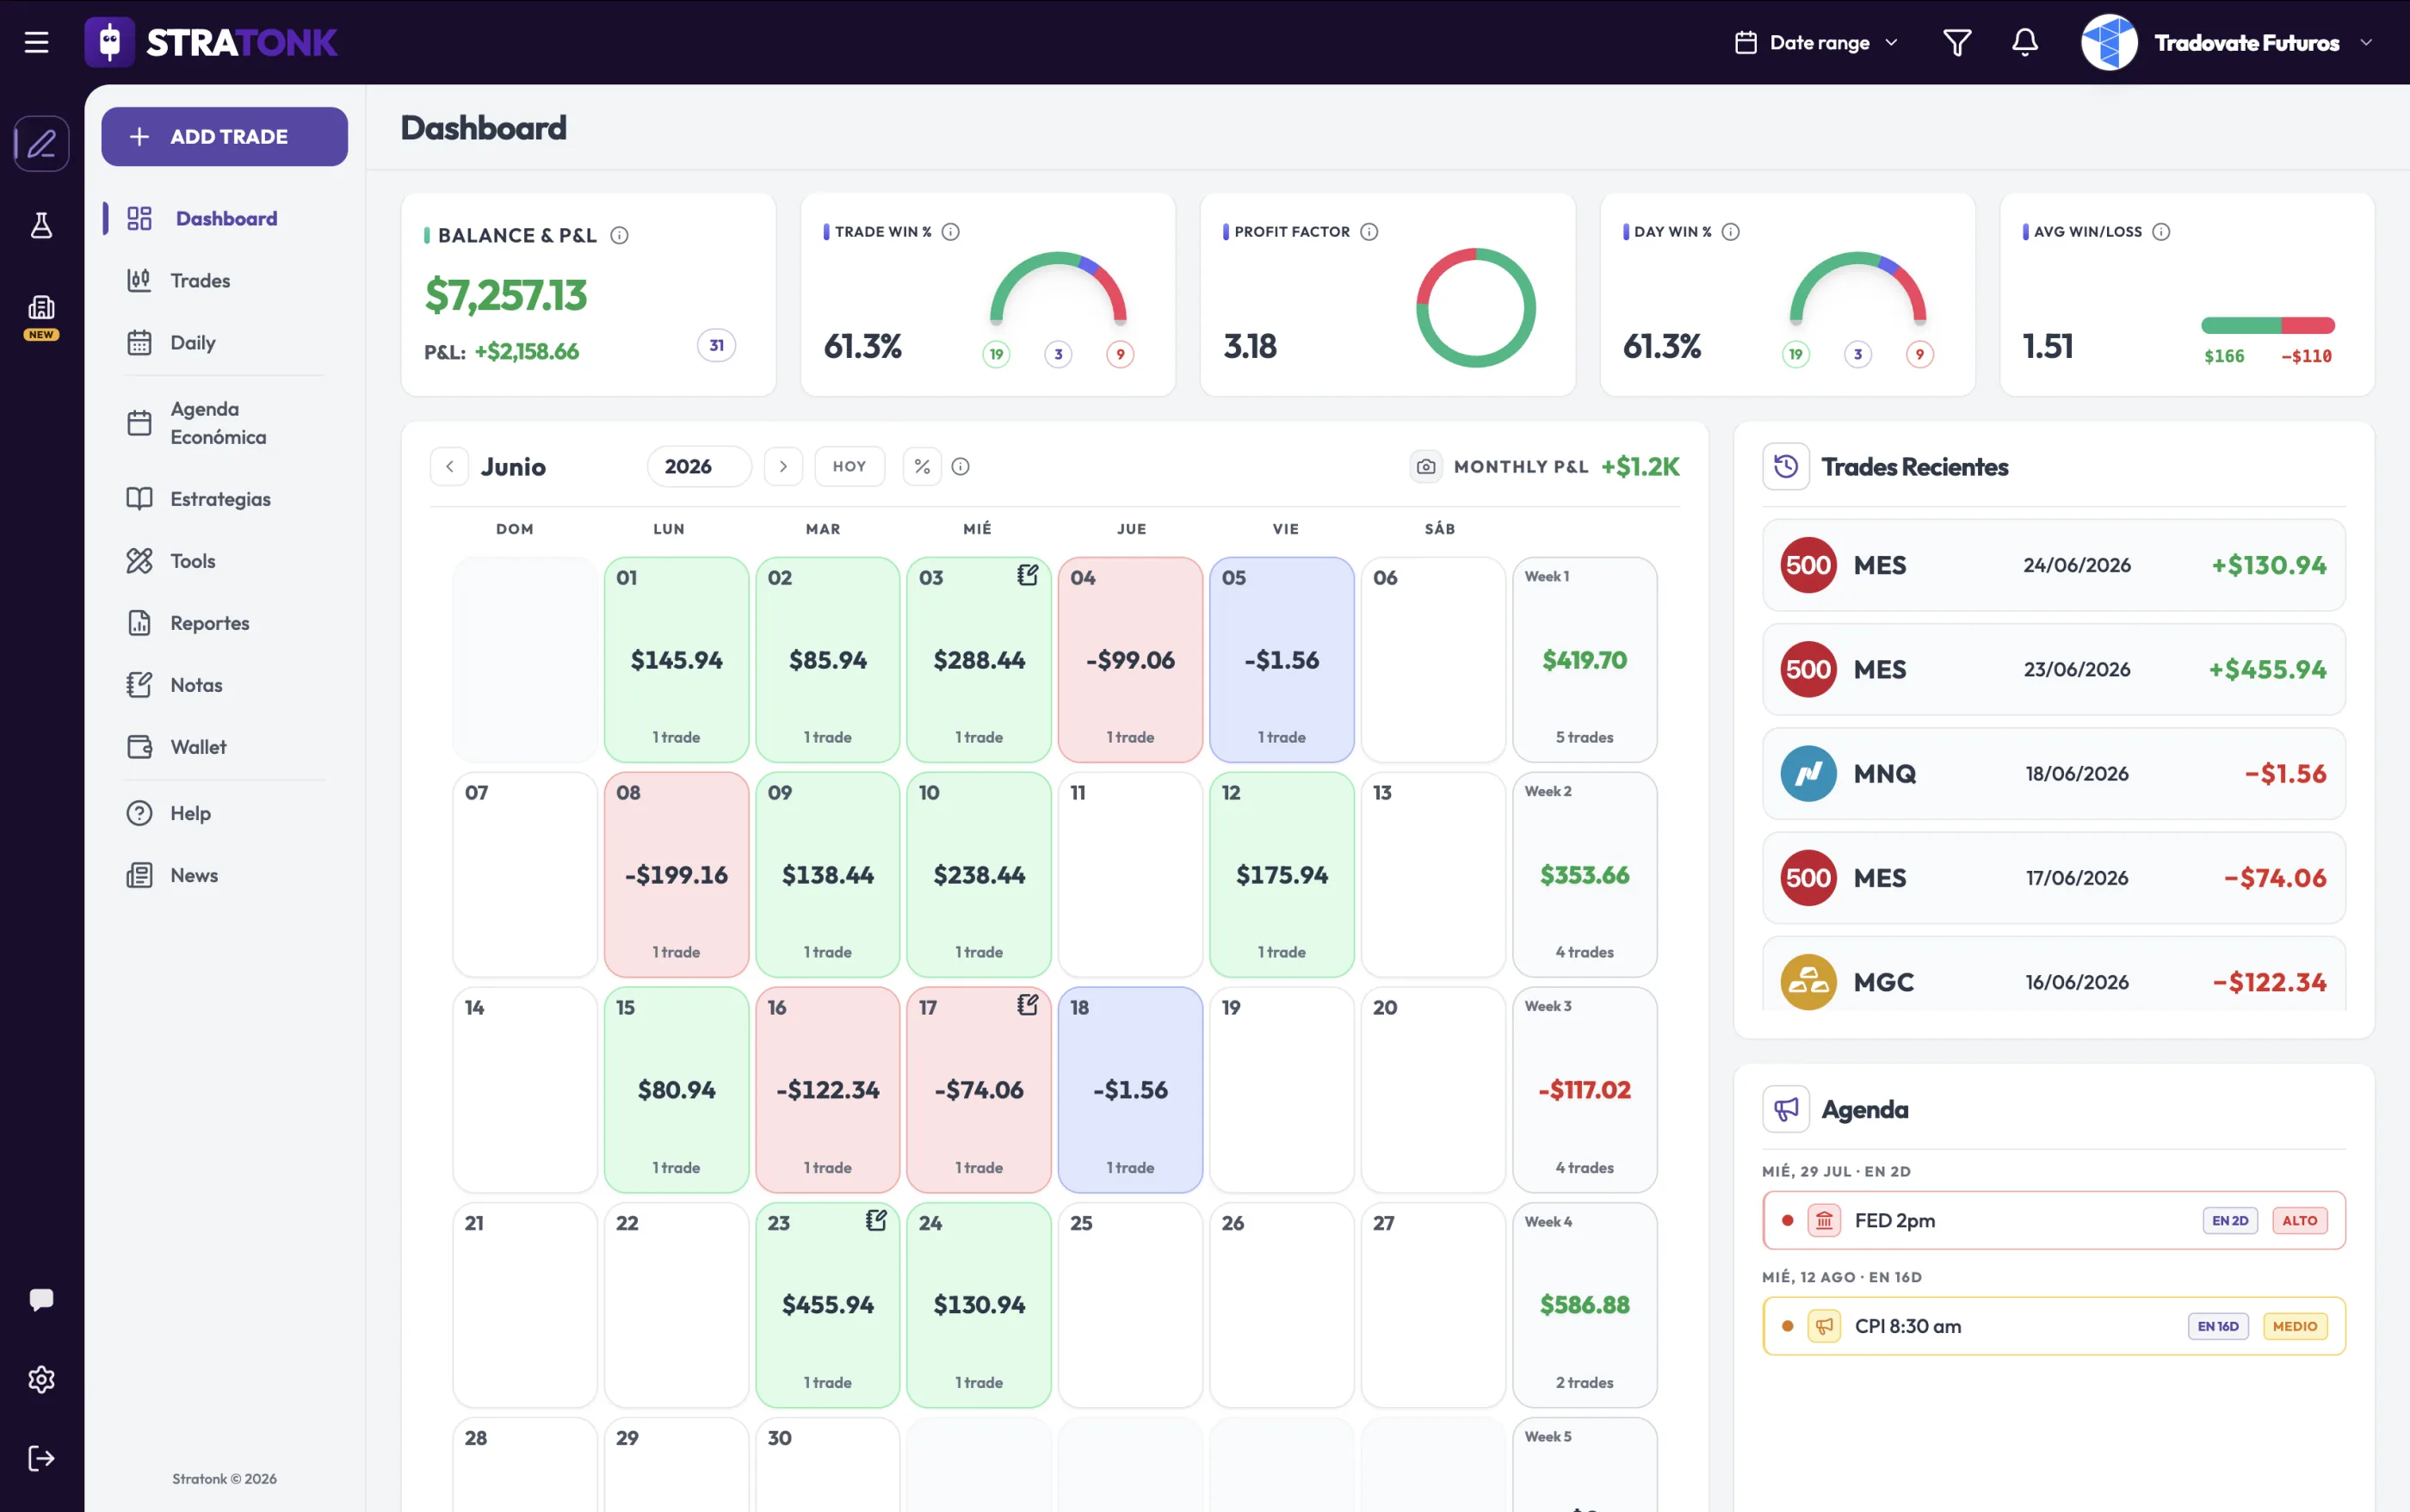Open the 2026 year selector

699,467
